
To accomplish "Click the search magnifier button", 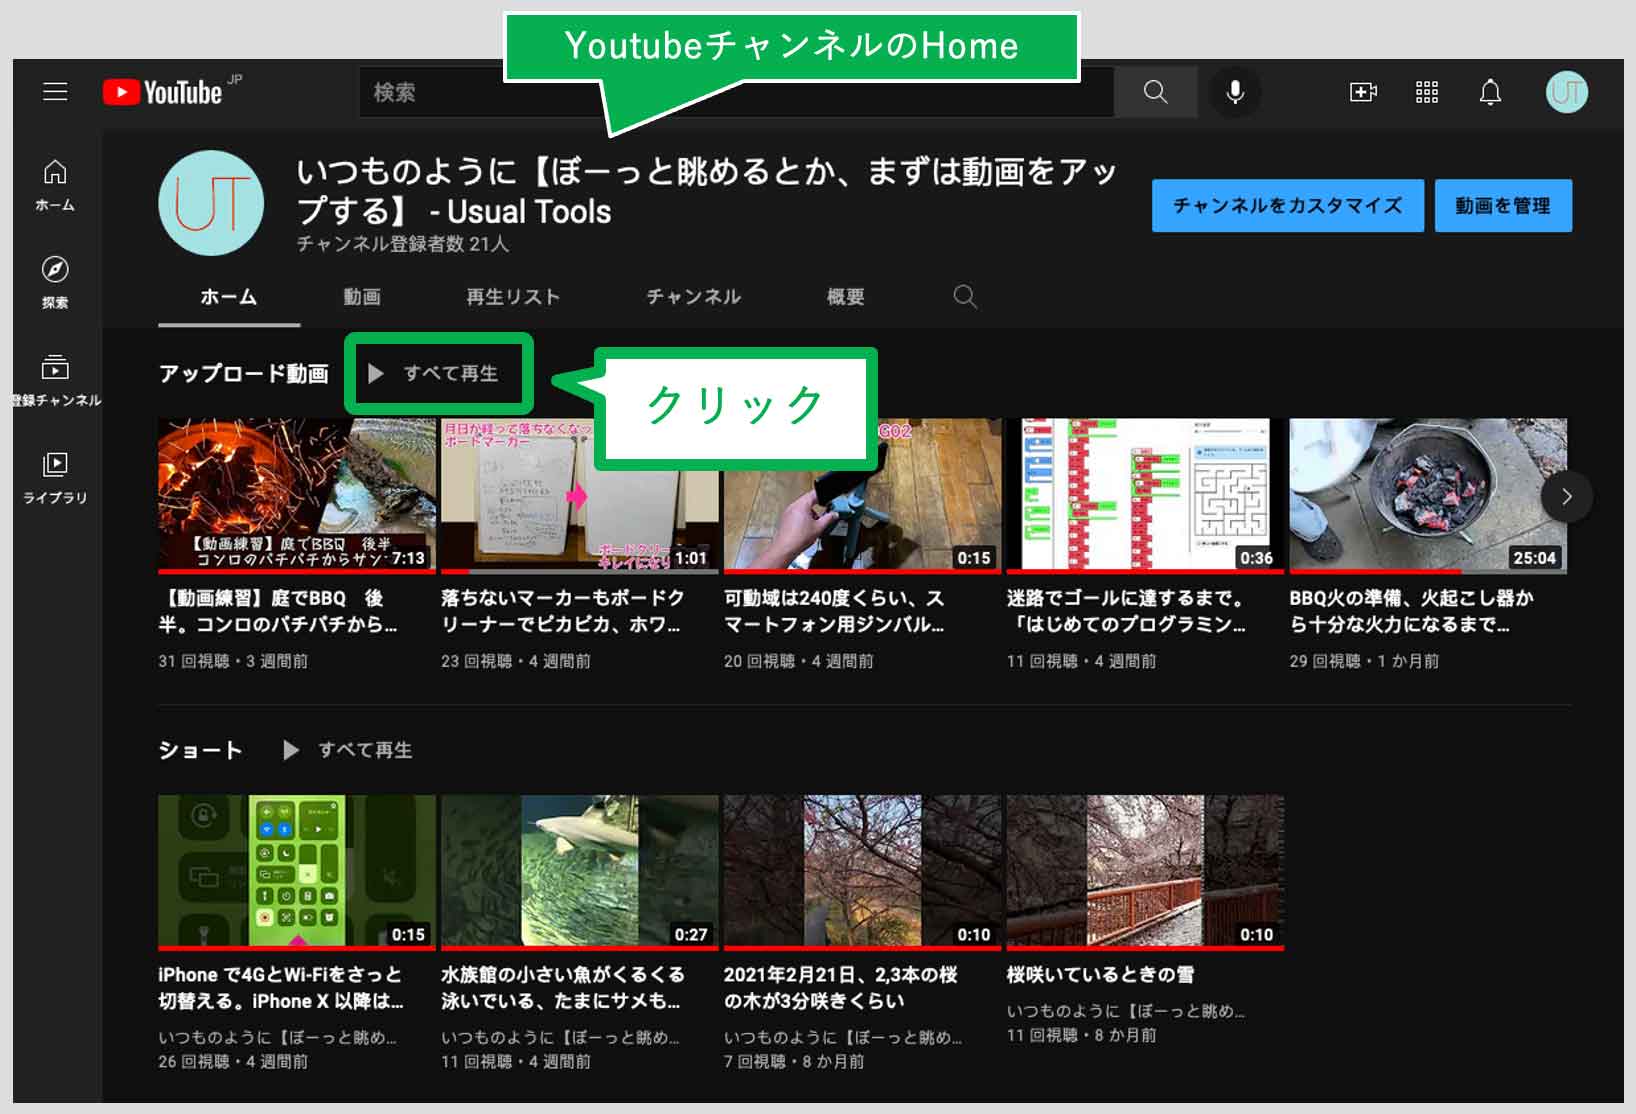I will (x=1155, y=92).
